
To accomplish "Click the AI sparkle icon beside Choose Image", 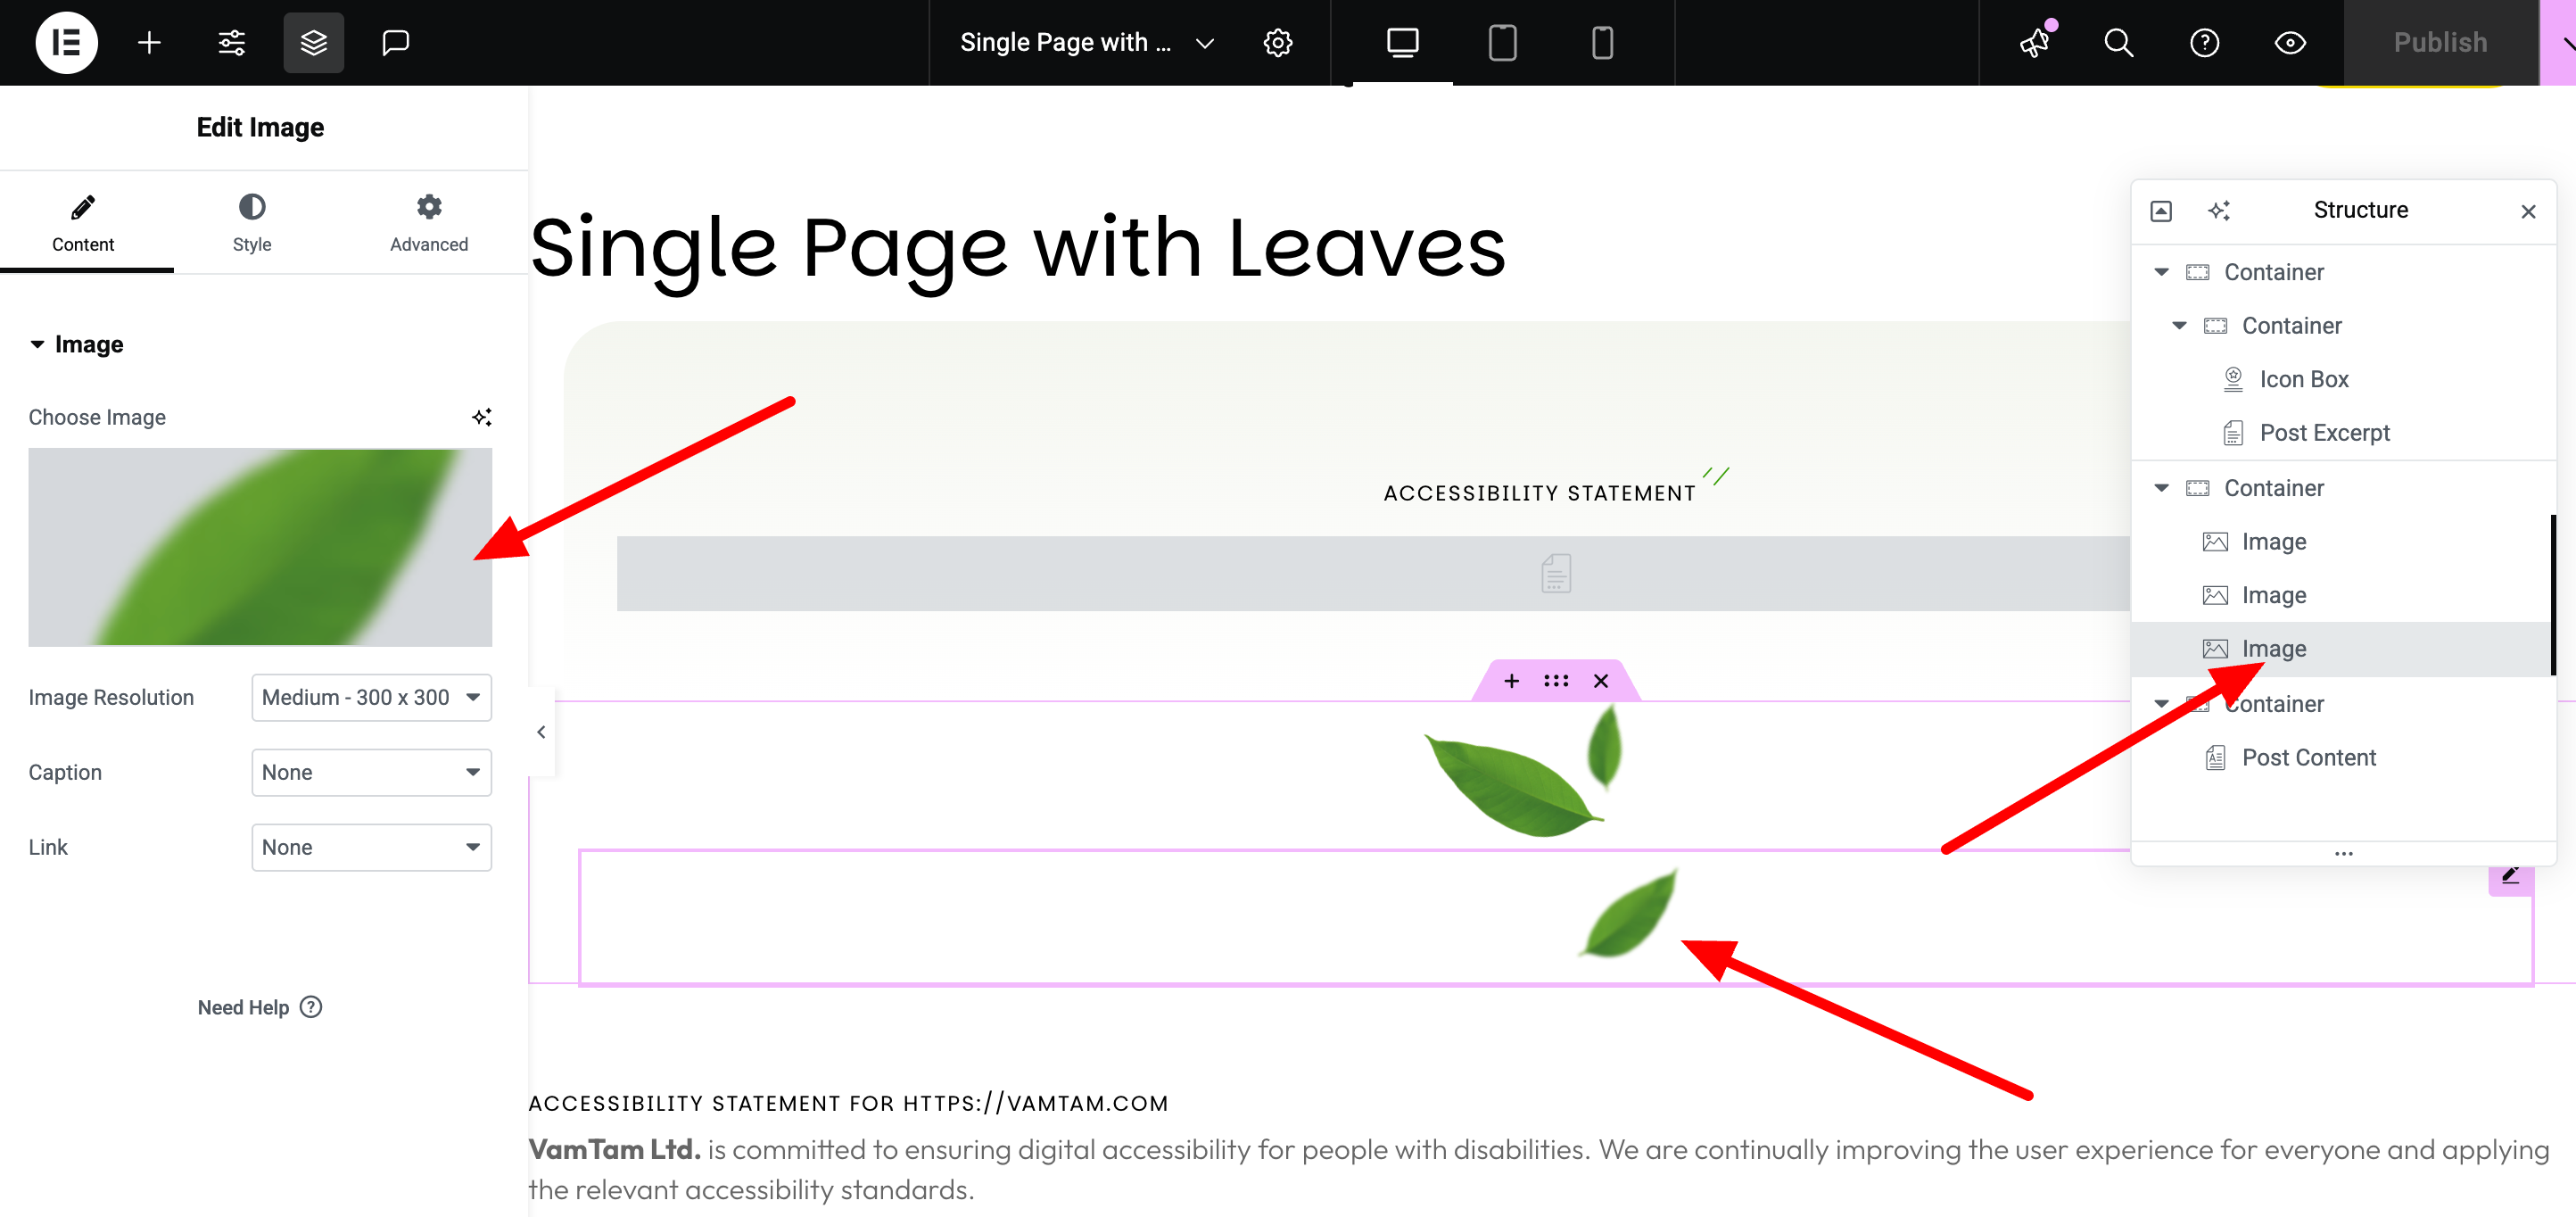I will pyautogui.click(x=481, y=417).
